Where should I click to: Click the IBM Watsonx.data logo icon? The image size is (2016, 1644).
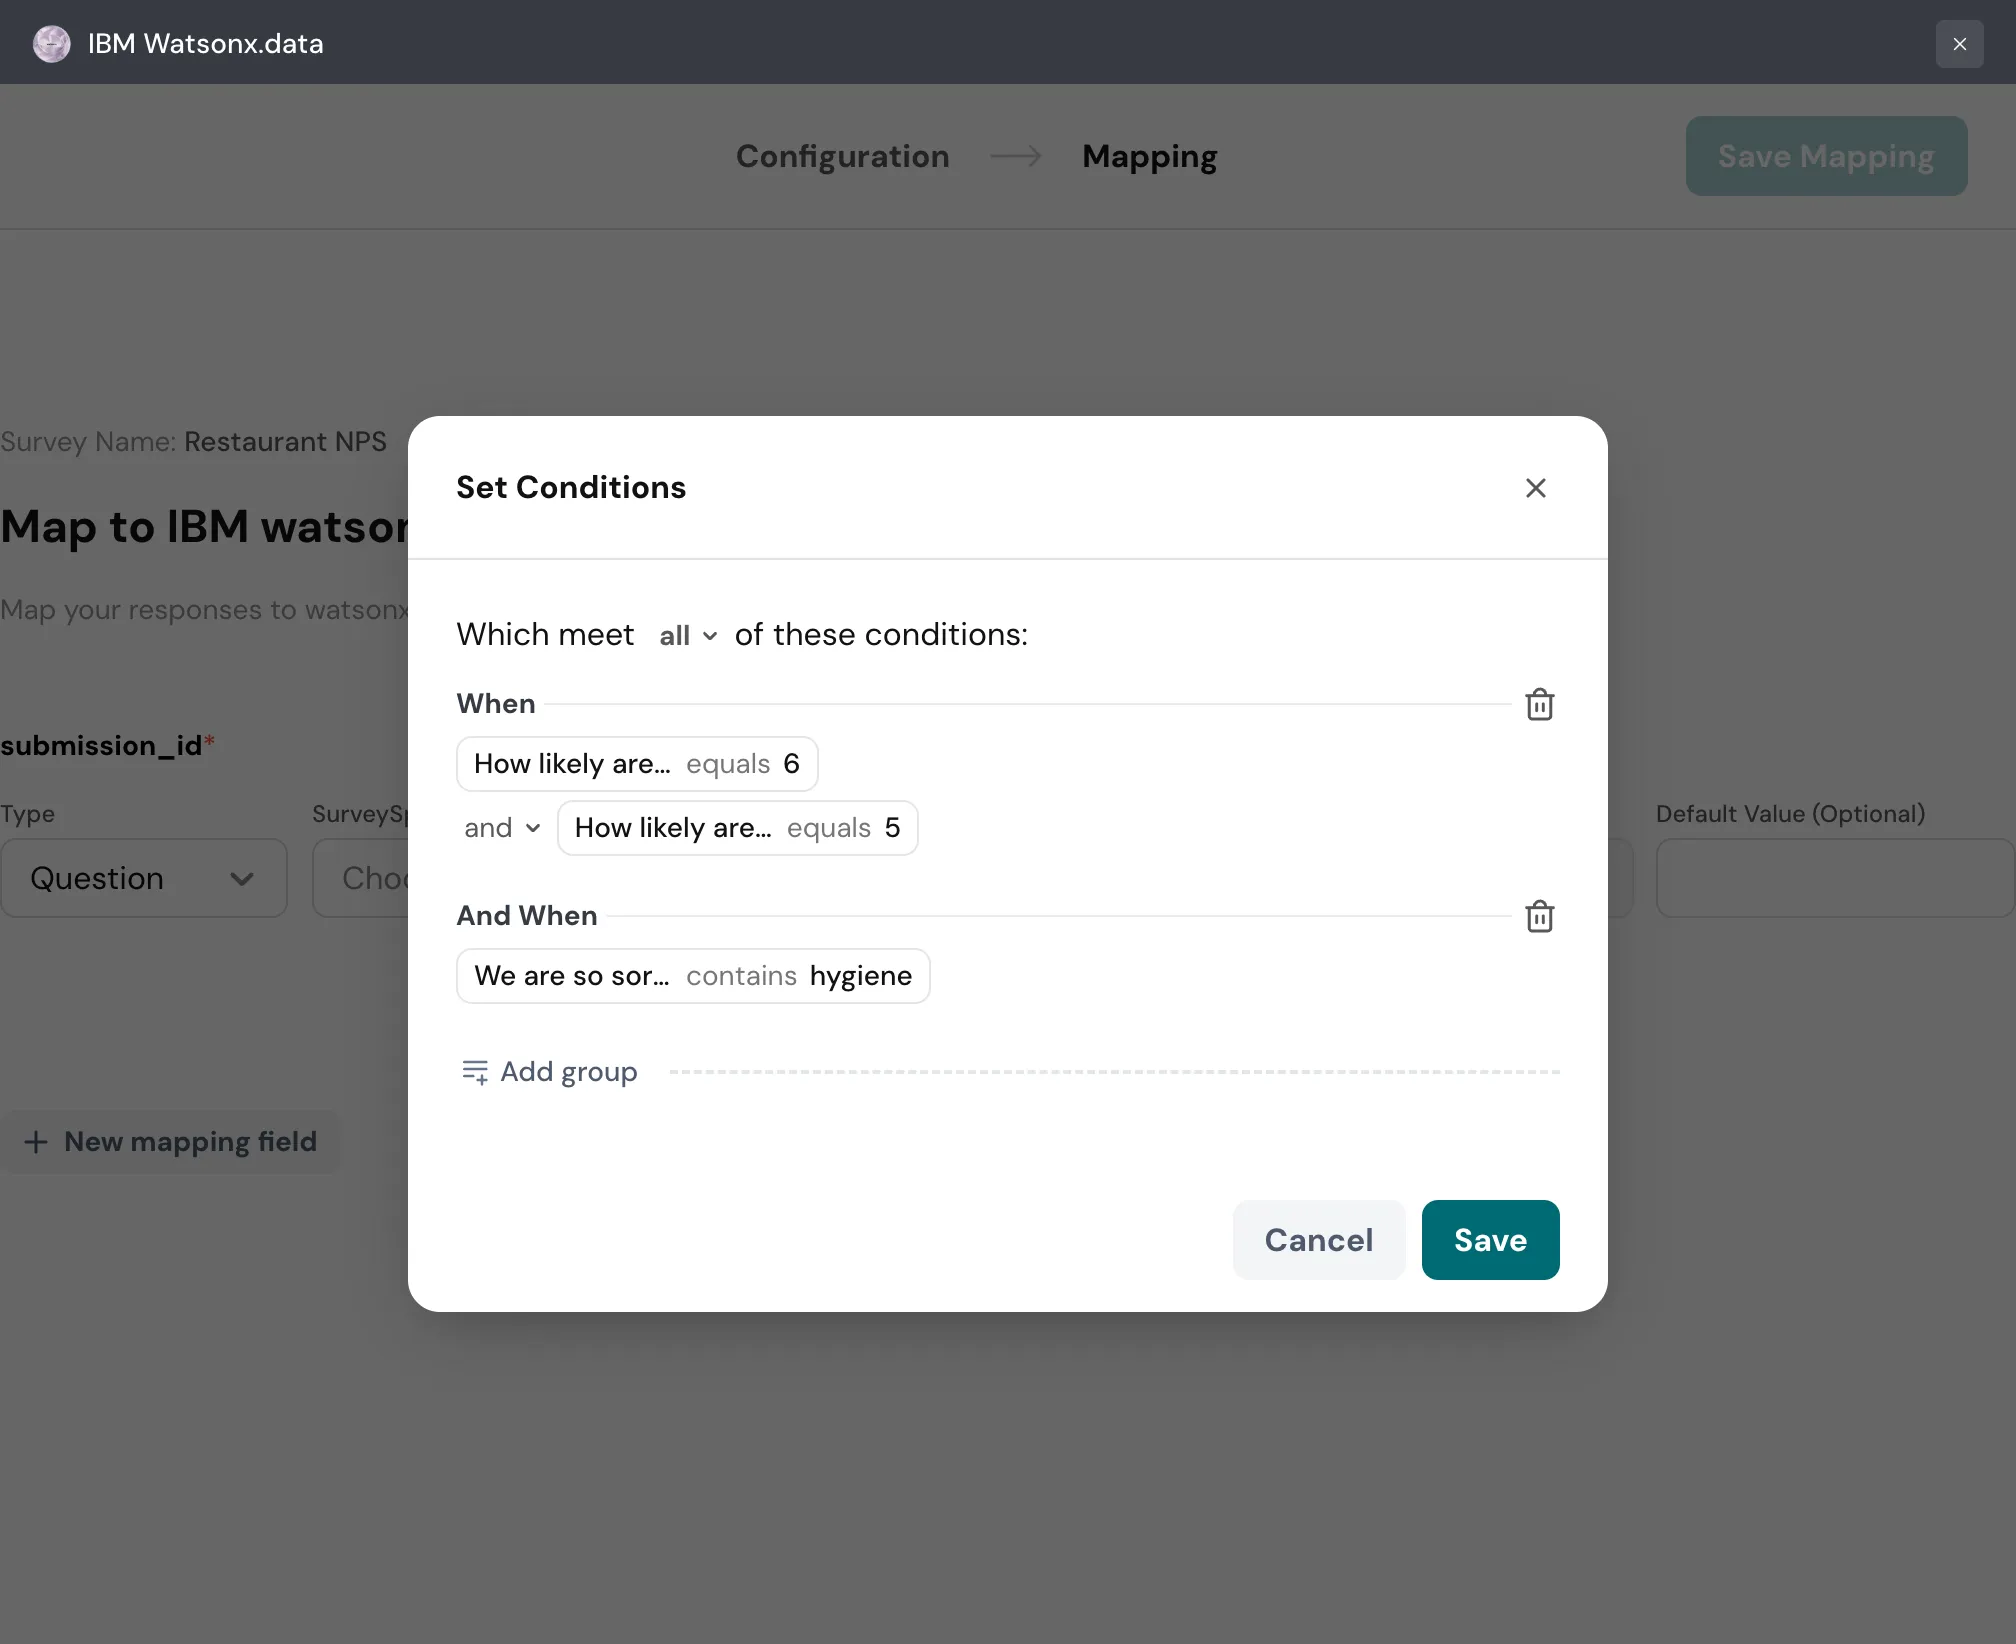52,44
